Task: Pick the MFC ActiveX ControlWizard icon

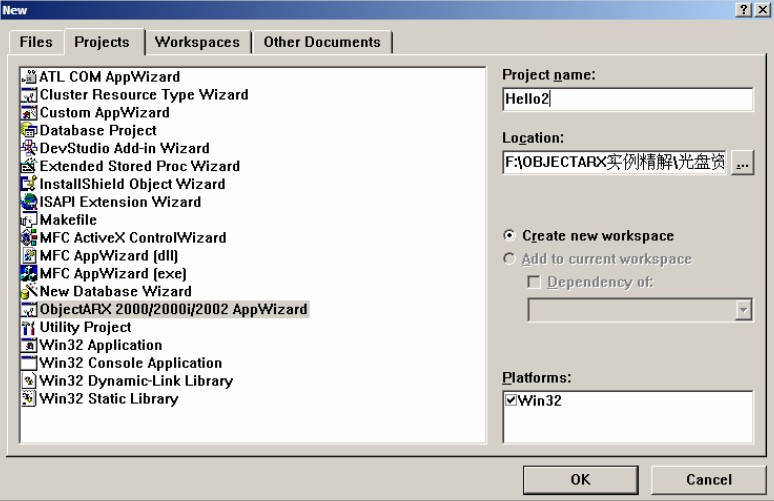Action: click(x=29, y=238)
